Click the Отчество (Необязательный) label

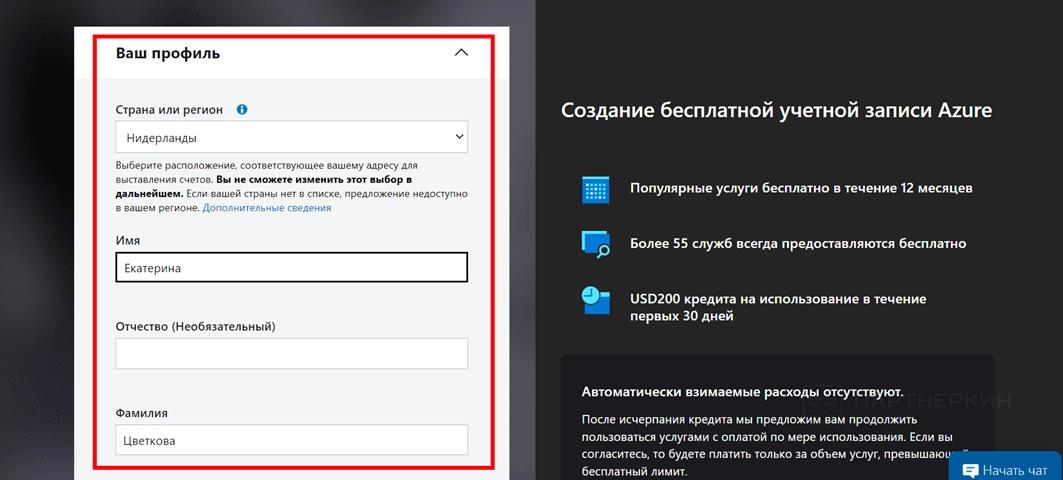195,327
